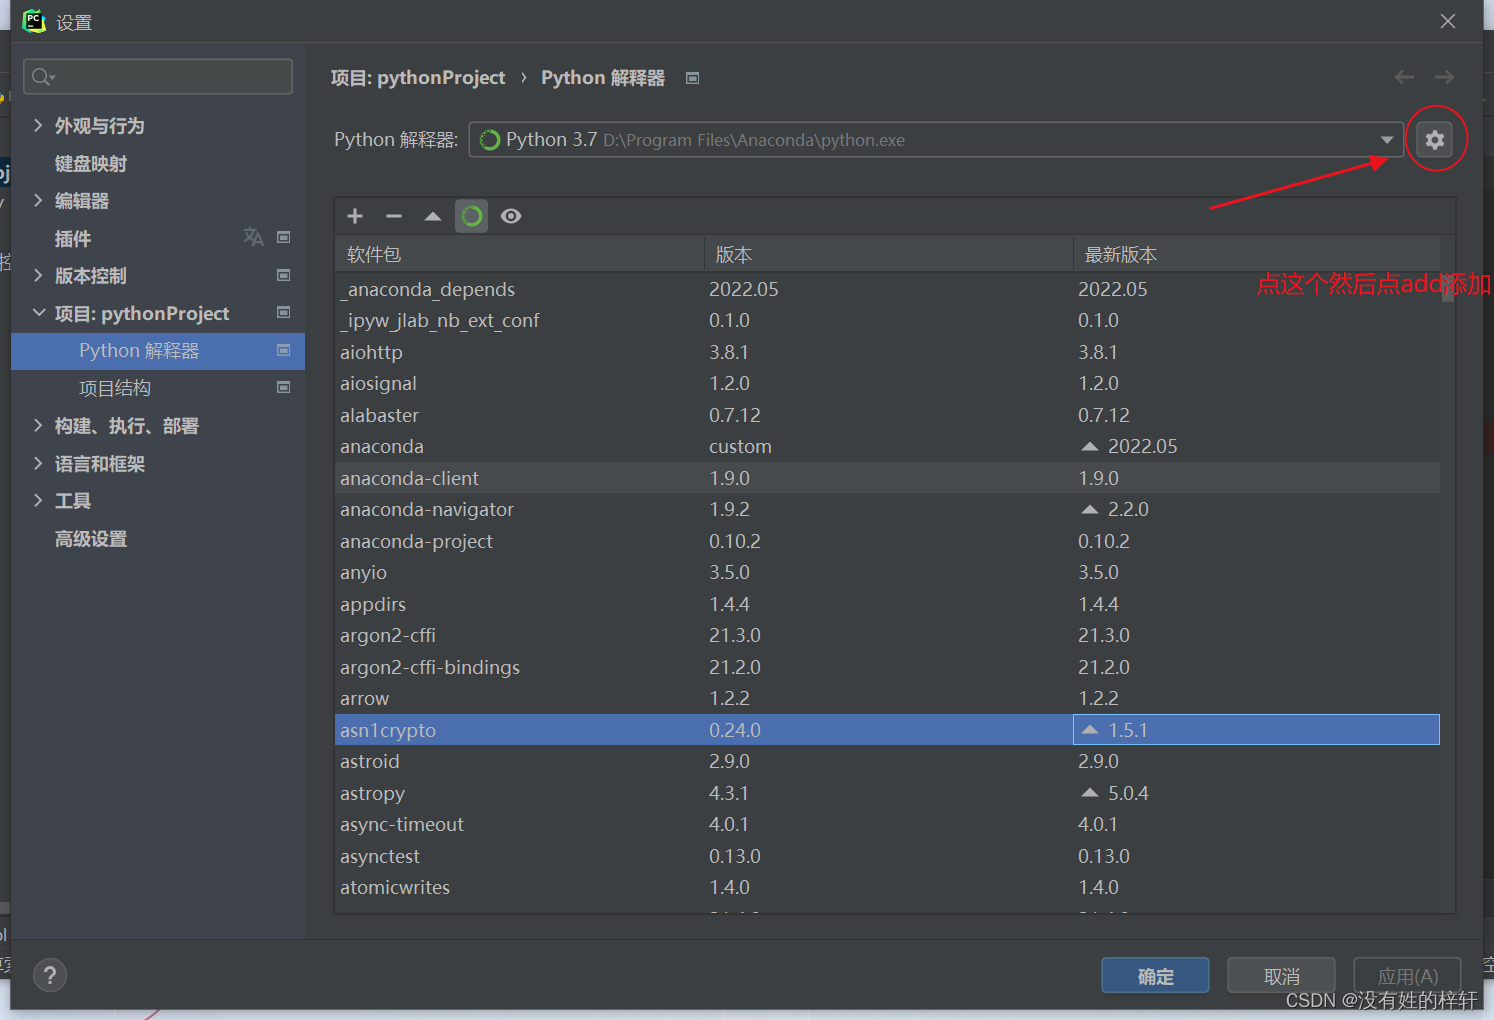Click upgrade arrow beside anaconda 2022.05

(x=1090, y=446)
